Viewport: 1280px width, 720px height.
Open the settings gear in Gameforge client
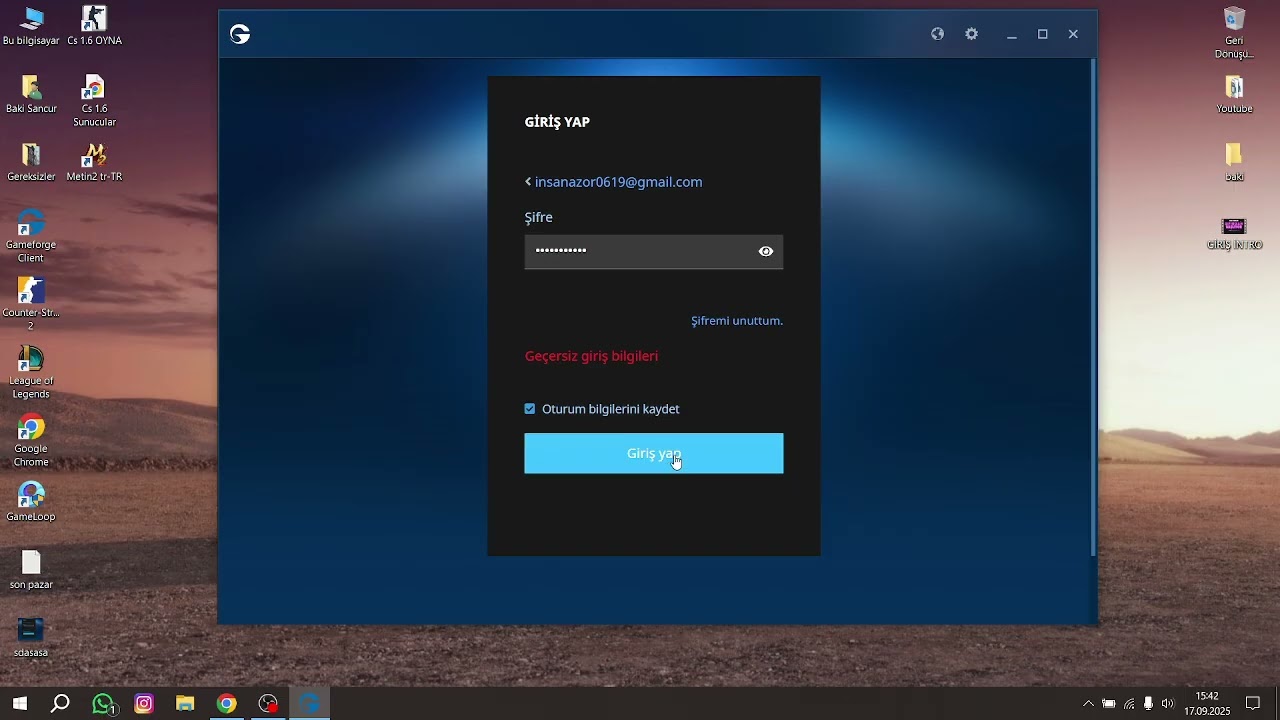tap(972, 34)
